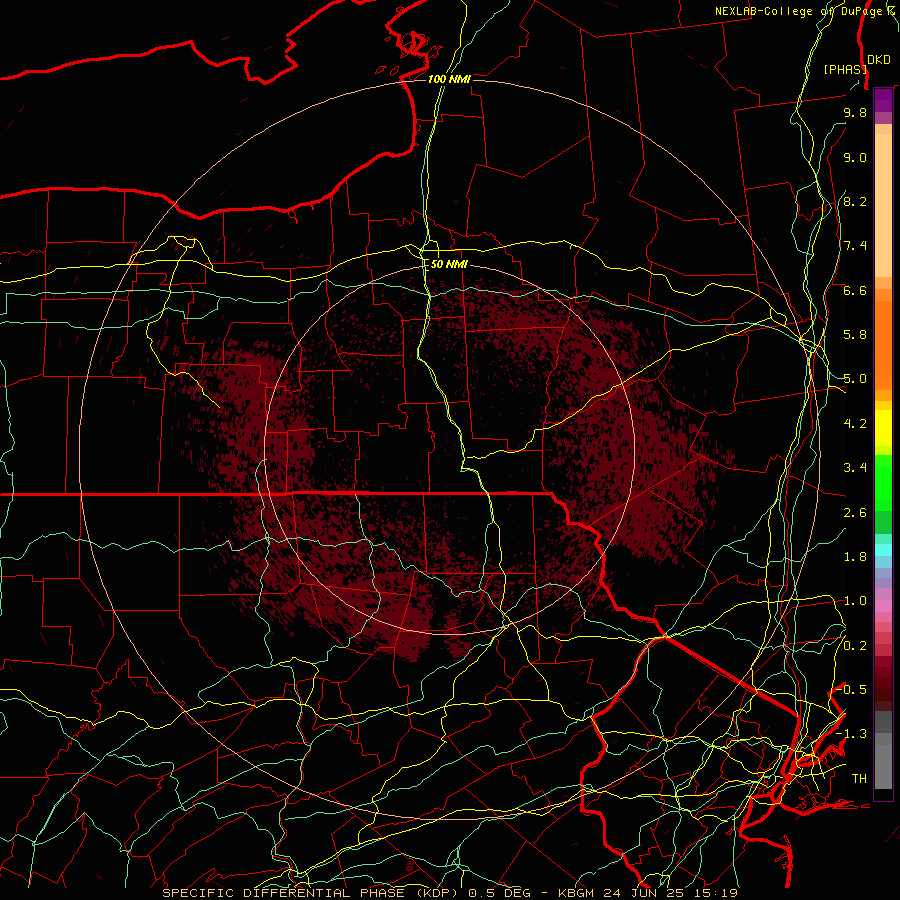Click the 8.2 scale value
The height and width of the screenshot is (900, 900).
855,201
